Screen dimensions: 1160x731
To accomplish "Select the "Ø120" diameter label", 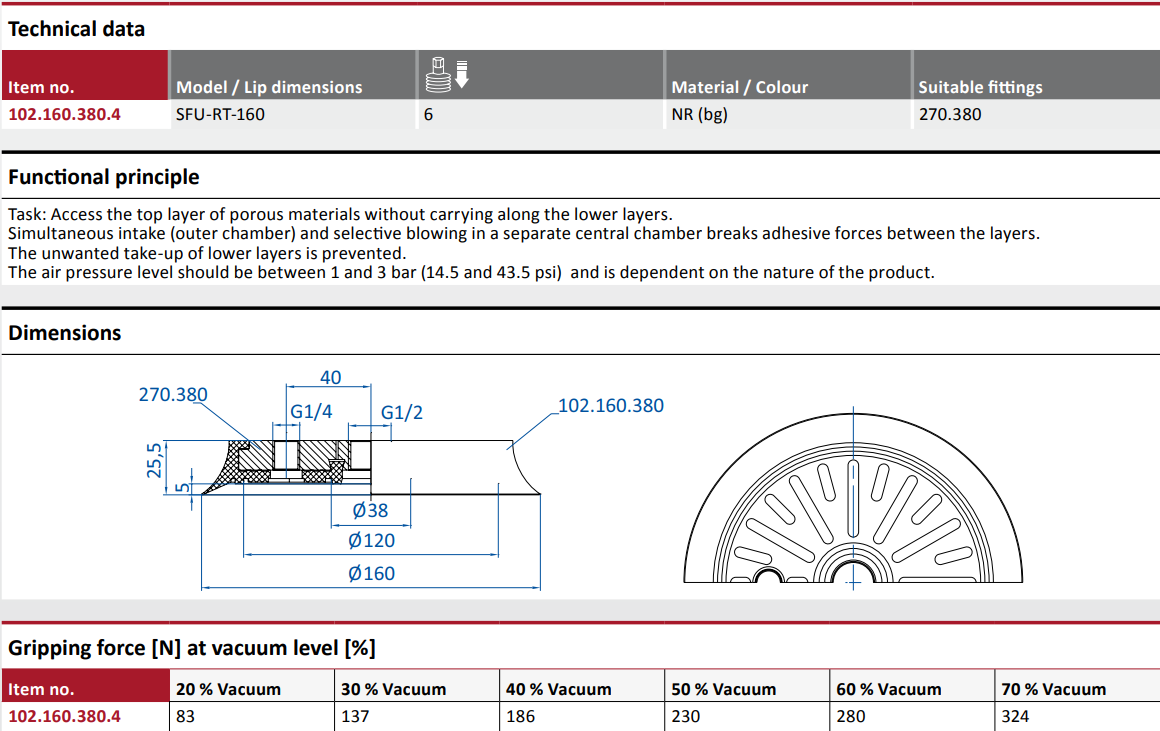I will coord(371,541).
